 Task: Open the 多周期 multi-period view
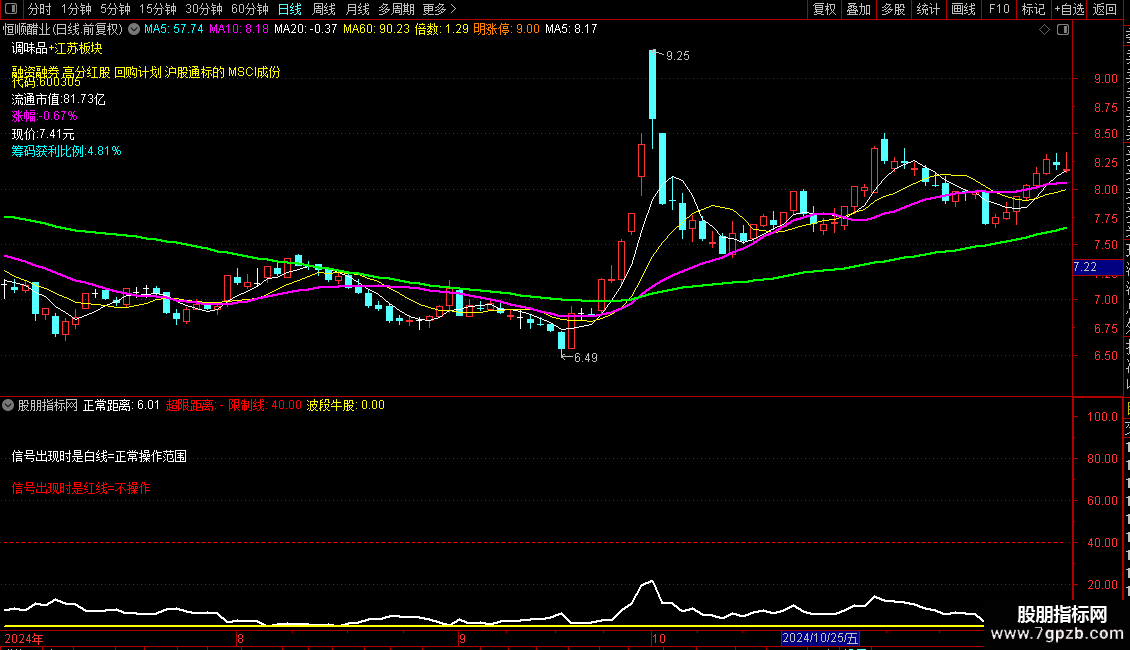point(396,9)
